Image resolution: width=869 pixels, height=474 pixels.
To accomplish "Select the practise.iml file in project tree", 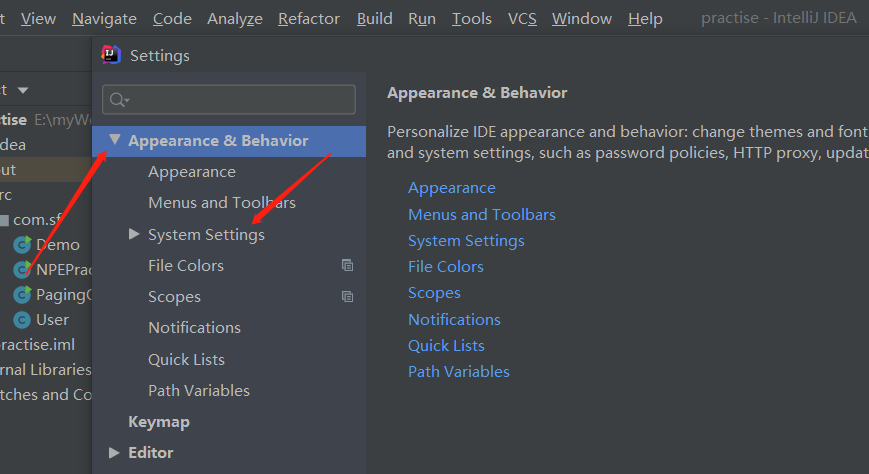I will pyautogui.click(x=37, y=345).
